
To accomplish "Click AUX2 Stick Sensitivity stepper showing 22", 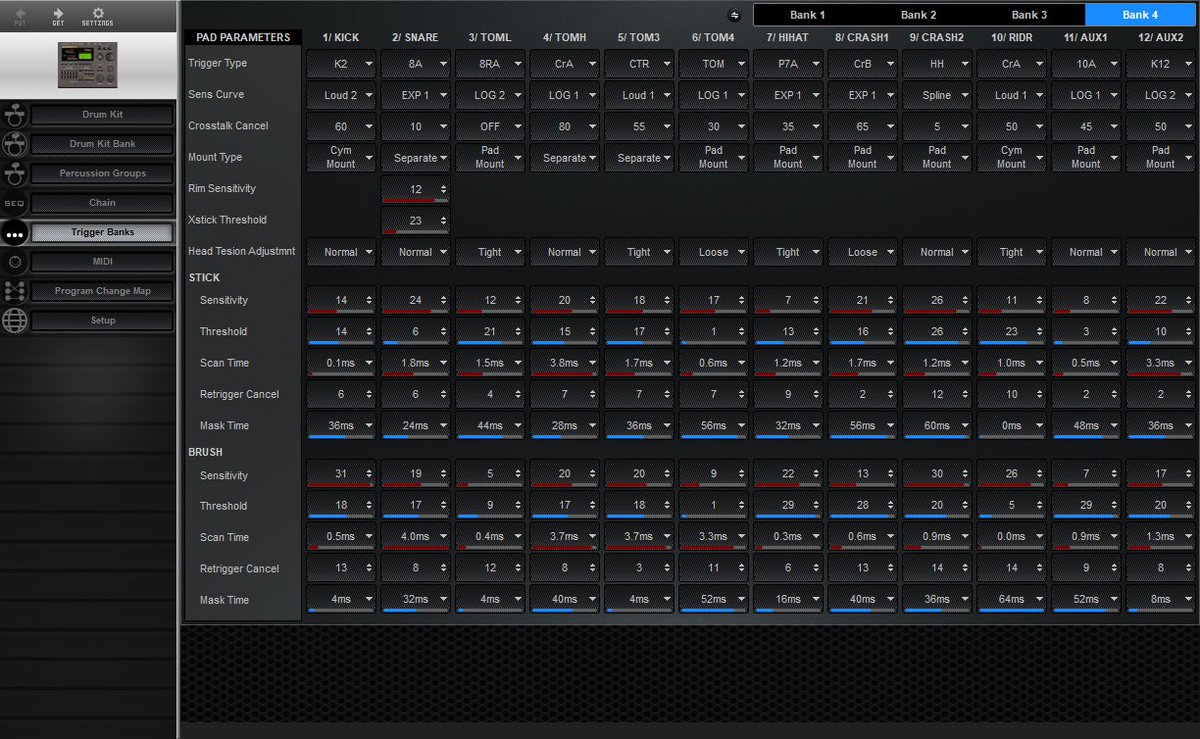I will click(1161, 300).
